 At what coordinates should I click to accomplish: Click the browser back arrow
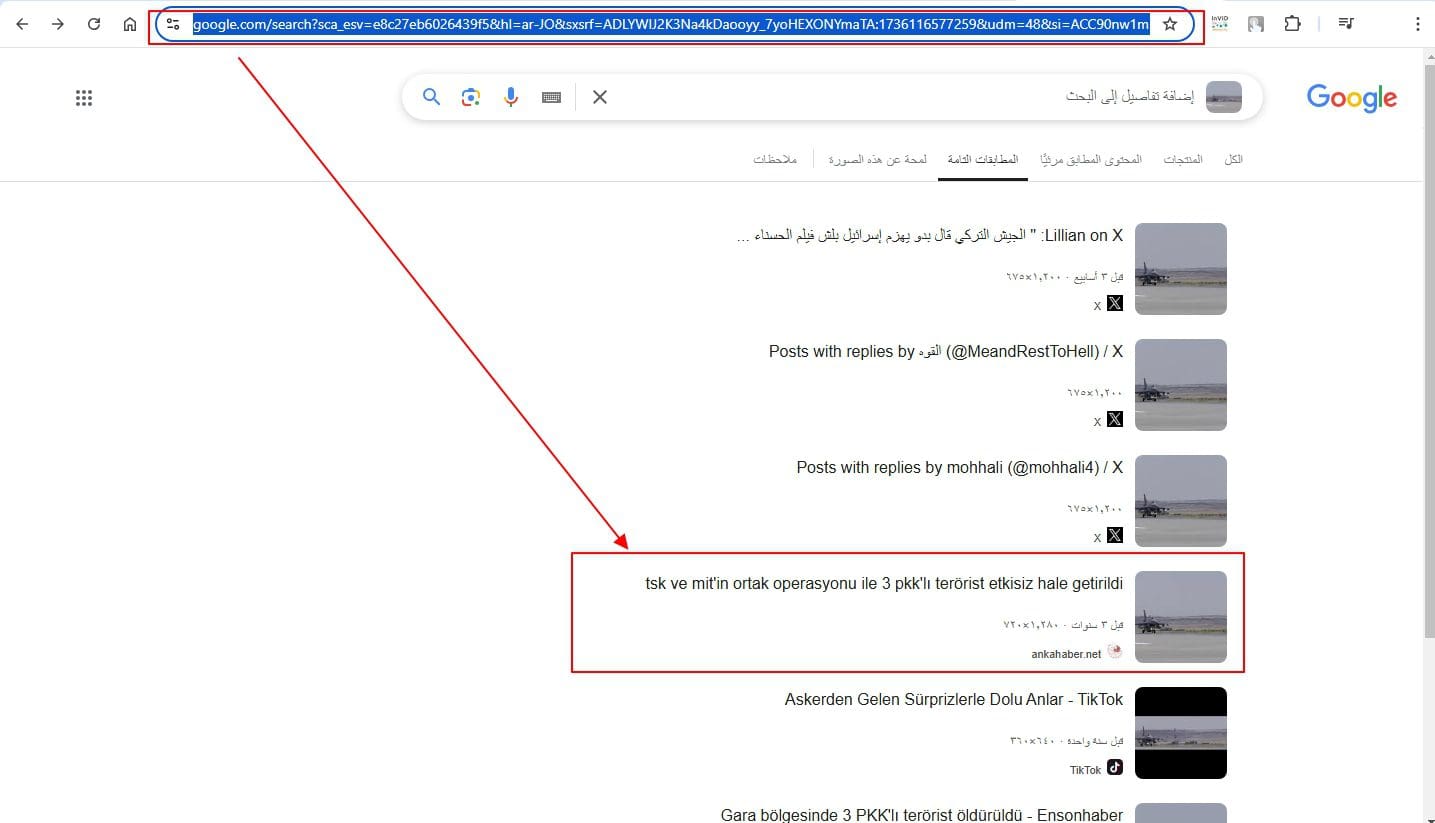point(22,24)
